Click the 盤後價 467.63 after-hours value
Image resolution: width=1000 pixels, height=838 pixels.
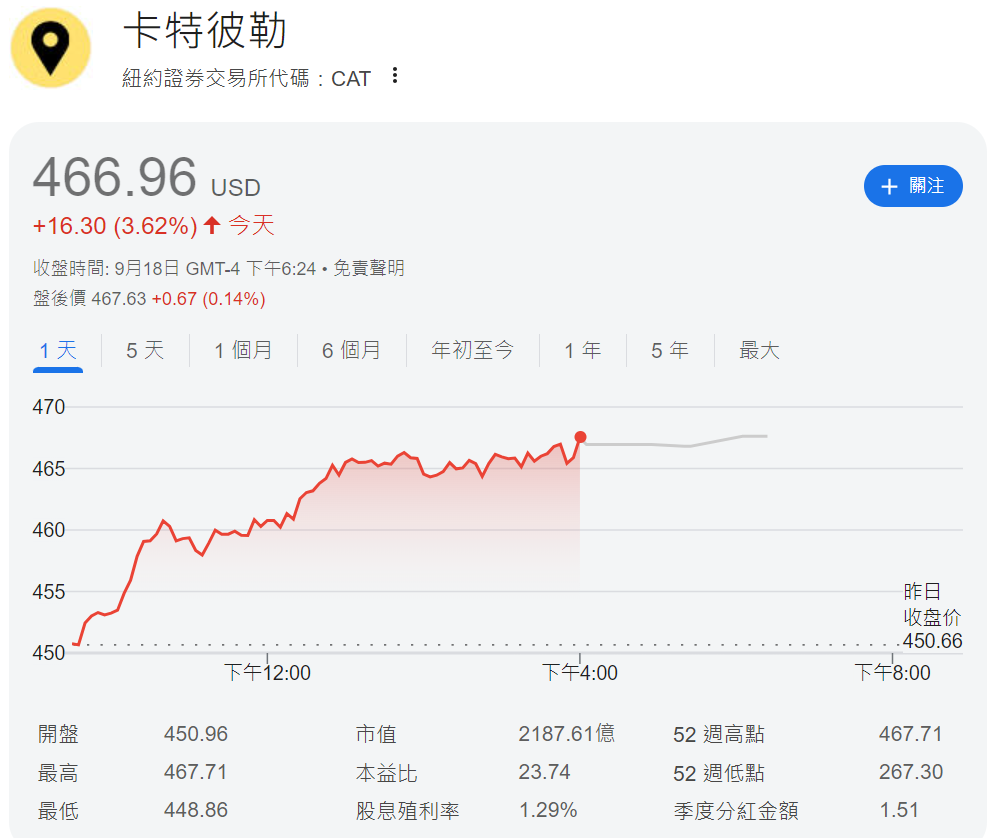click(119, 298)
